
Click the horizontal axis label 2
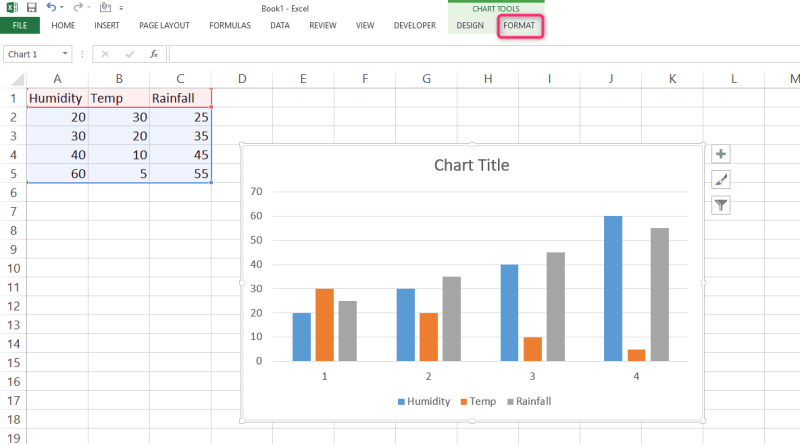click(x=429, y=376)
